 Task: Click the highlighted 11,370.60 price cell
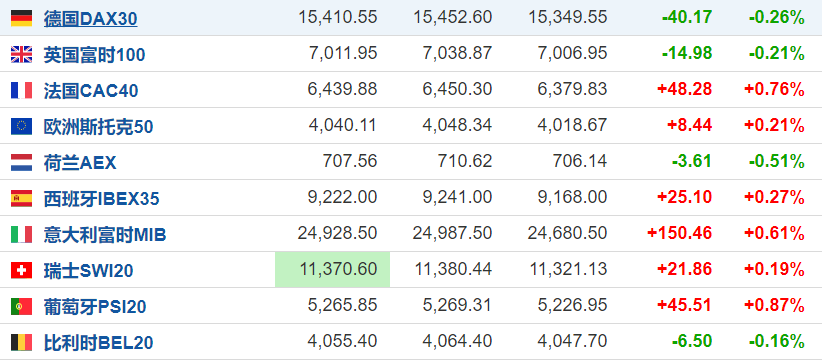tap(332, 270)
